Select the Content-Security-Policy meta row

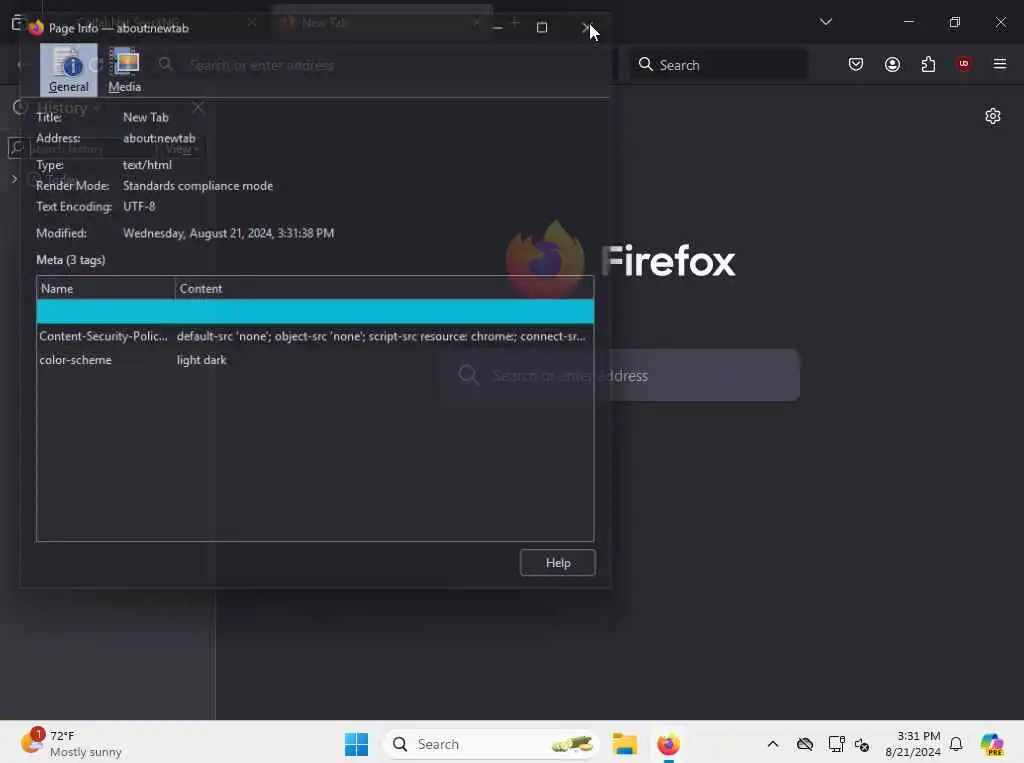tap(315, 336)
